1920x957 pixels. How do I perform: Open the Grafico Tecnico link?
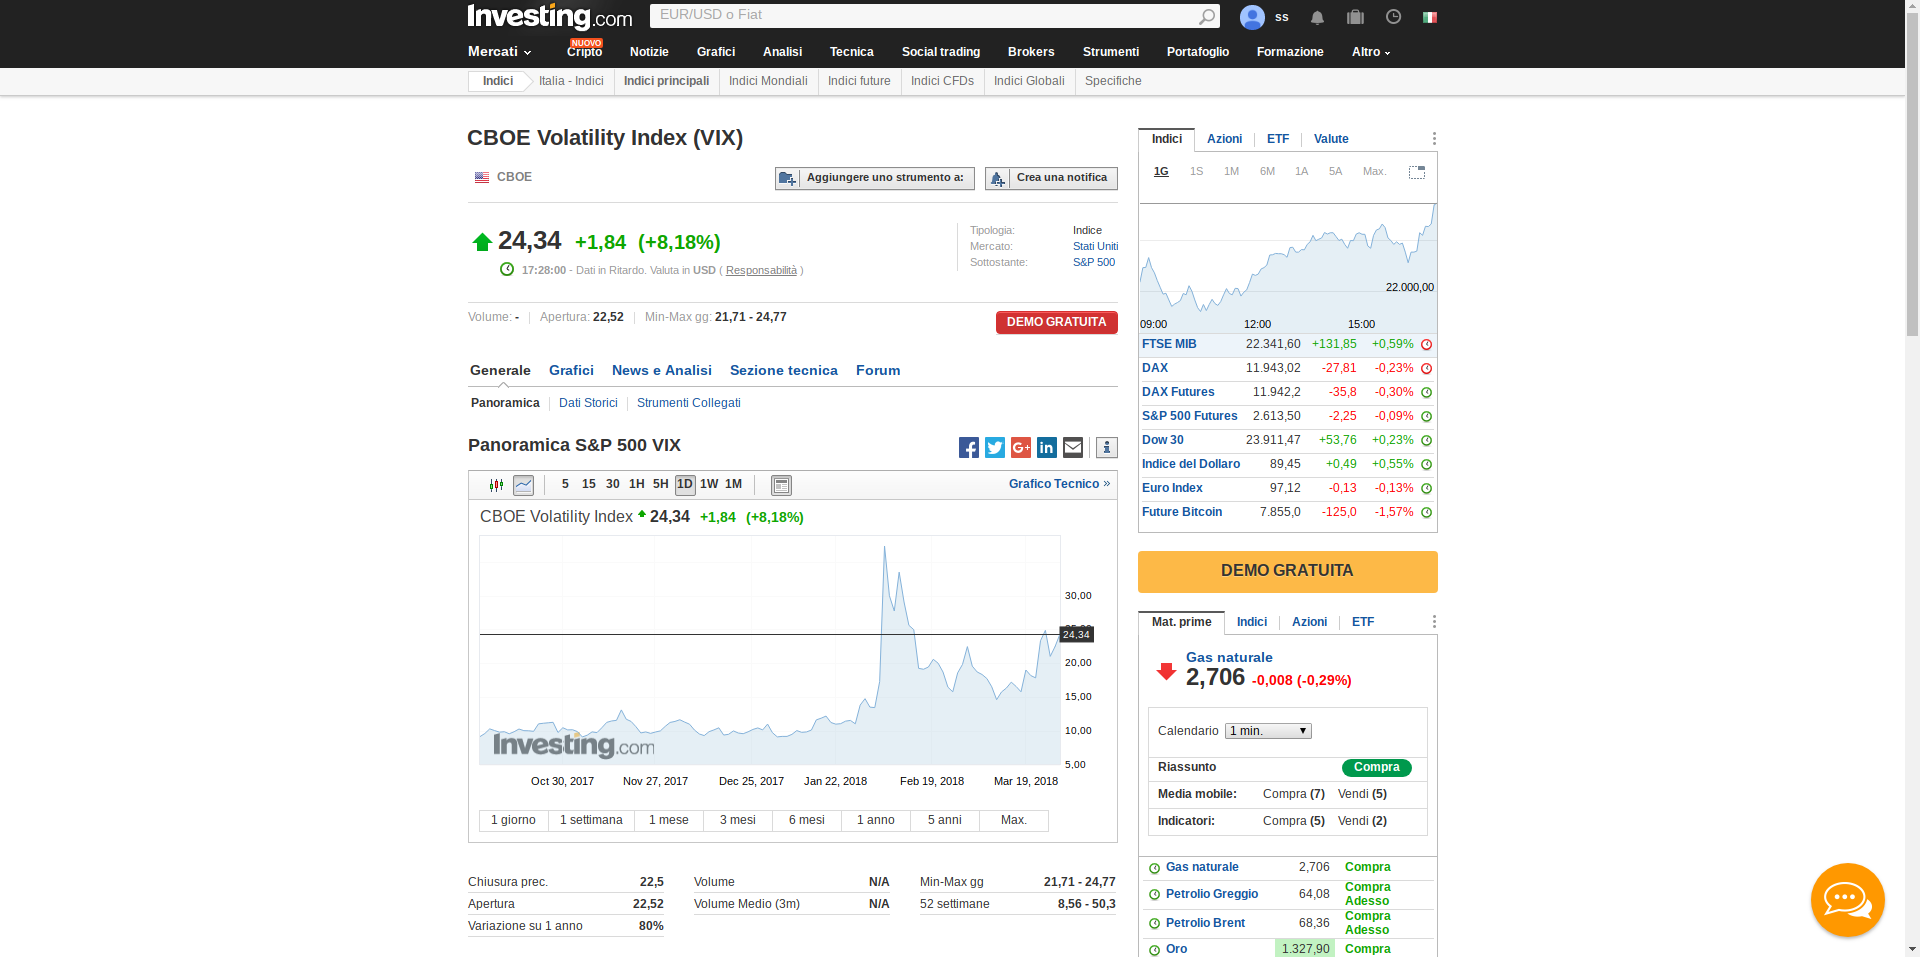click(x=1059, y=484)
